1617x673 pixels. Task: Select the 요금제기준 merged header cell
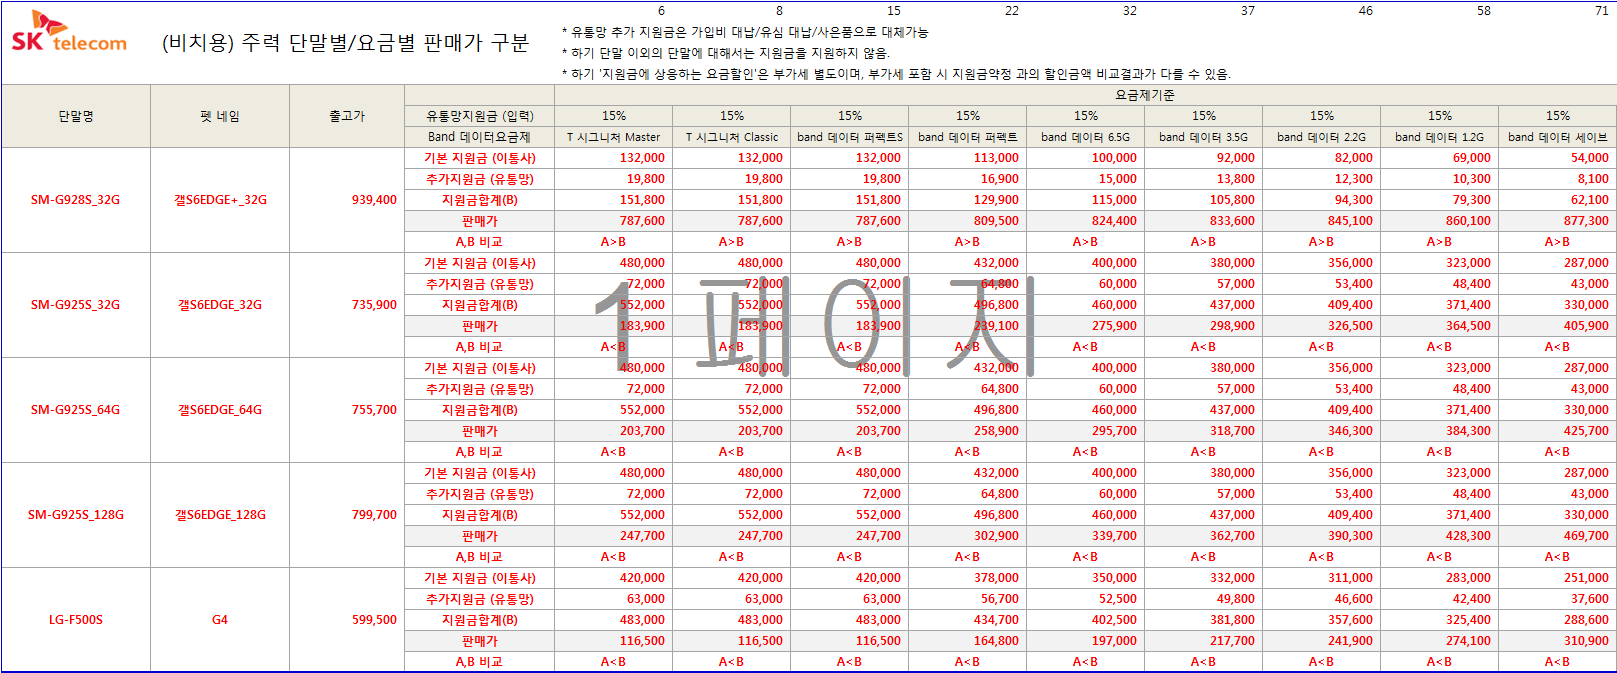point(1144,95)
